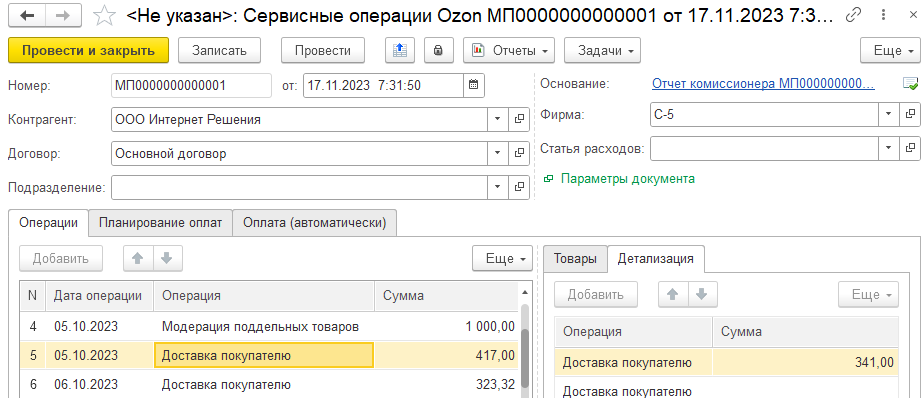This screenshot has height=398, width=924.
Task: Click into the Подразделение input field
Action: 299,188
